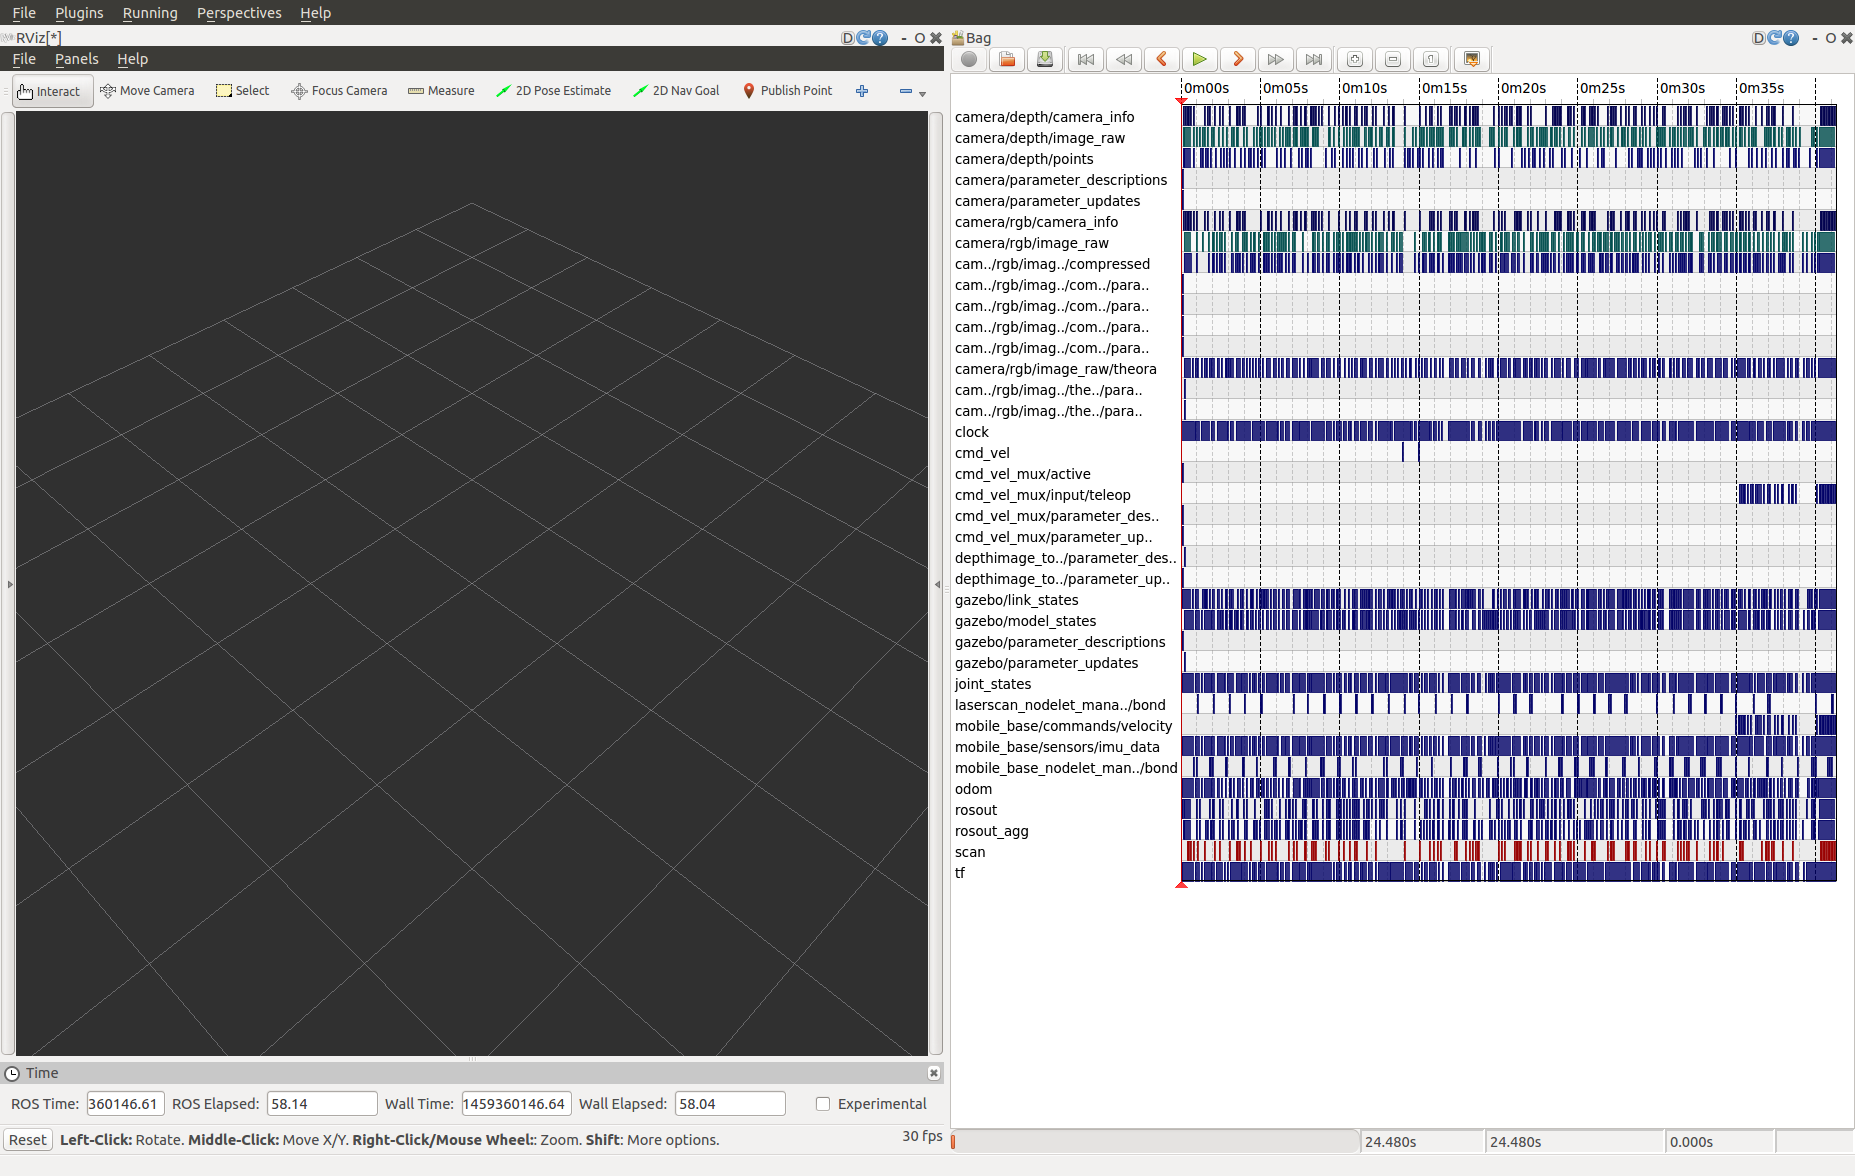Viewport: 1855px width, 1176px height.
Task: Click the RViz help question icon
Action: tap(880, 38)
